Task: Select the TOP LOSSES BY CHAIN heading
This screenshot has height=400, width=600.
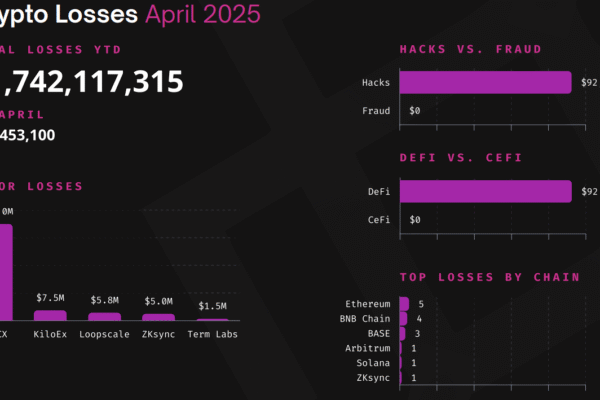Action: point(490,277)
